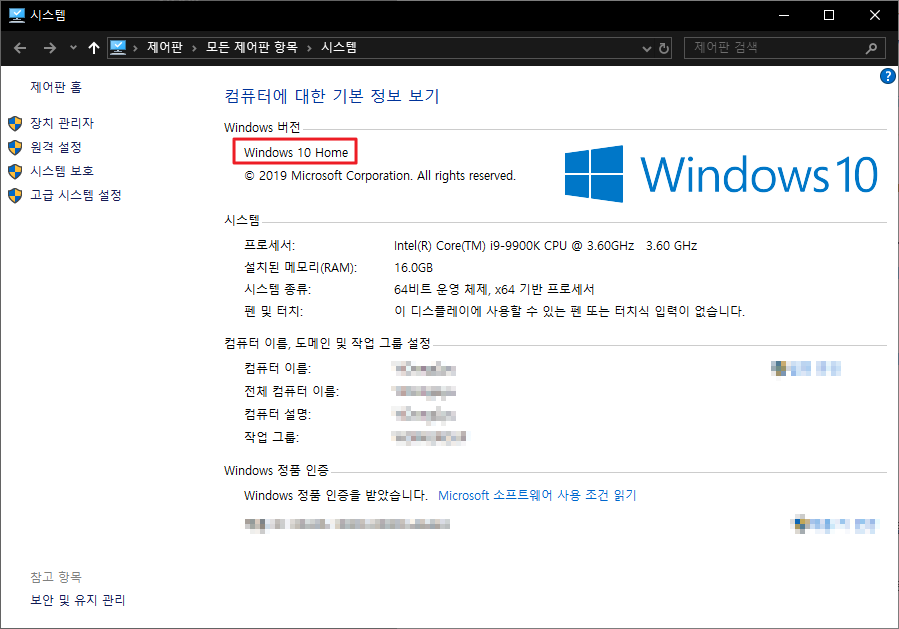Click the Windows 정품 인증을 받았습니다 text
The height and width of the screenshot is (629, 899).
click(336, 495)
